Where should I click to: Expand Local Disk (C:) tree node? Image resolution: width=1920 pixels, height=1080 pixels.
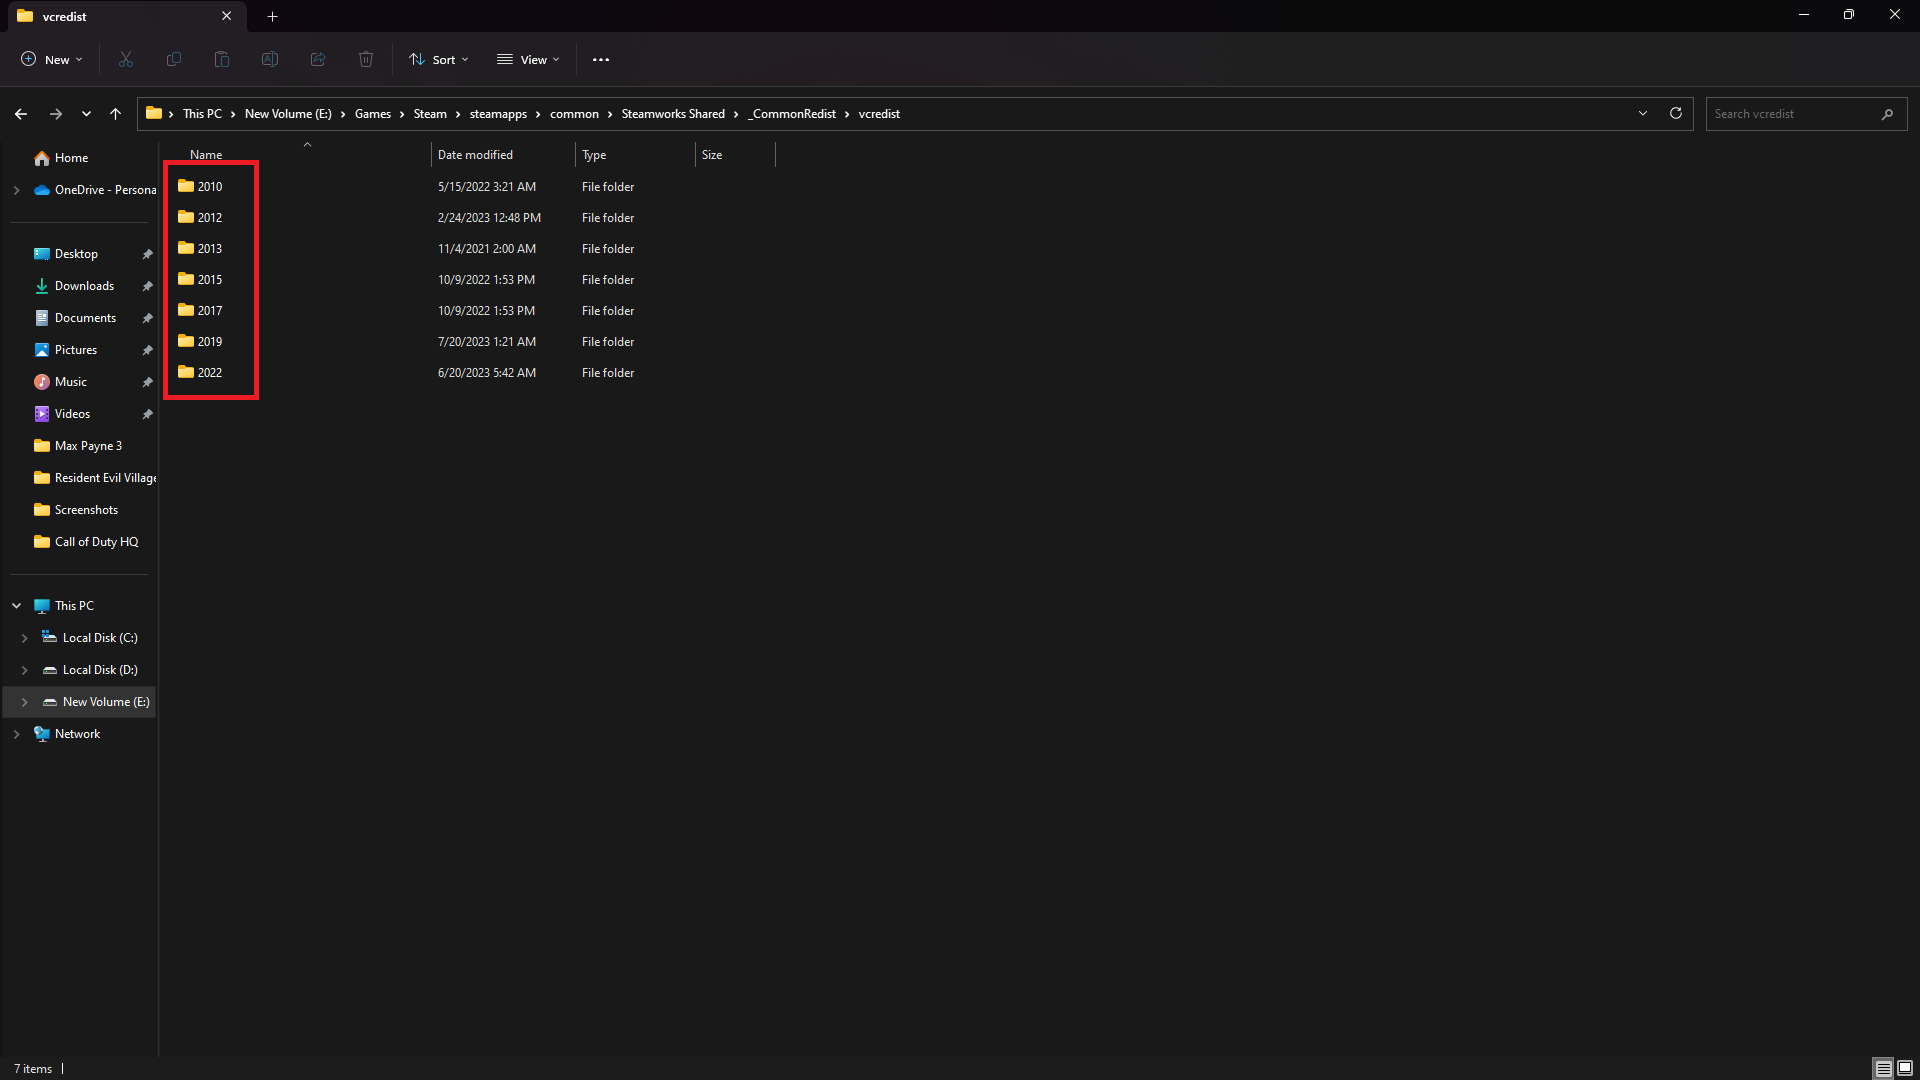click(25, 638)
